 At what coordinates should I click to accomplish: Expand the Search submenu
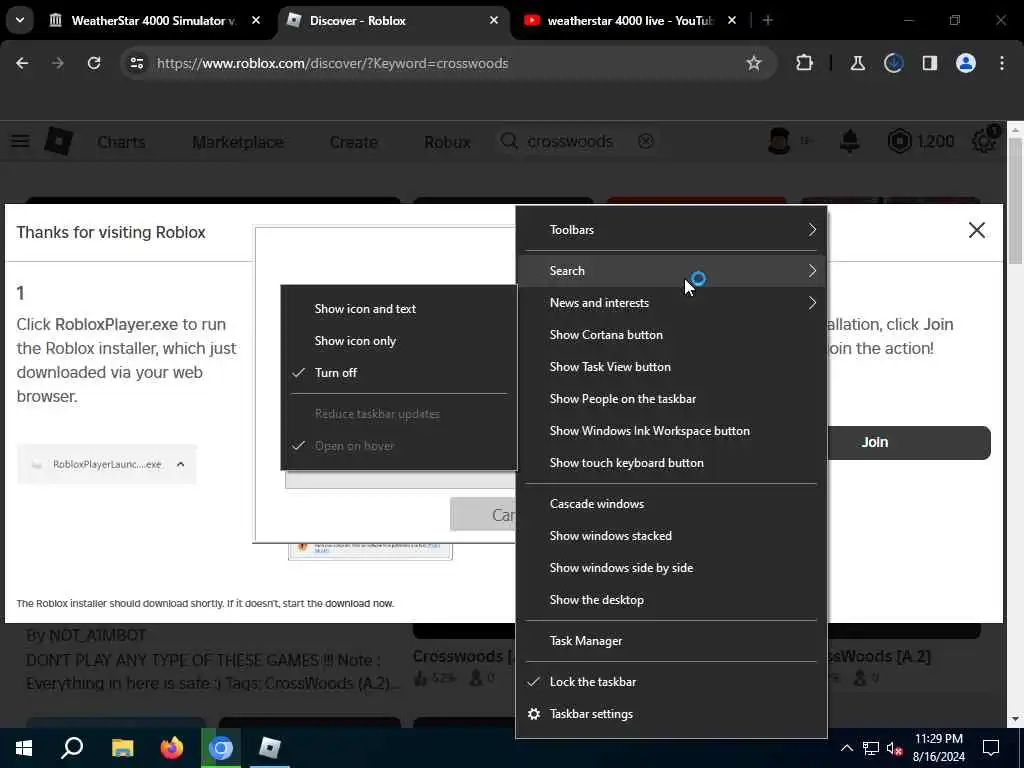671,270
